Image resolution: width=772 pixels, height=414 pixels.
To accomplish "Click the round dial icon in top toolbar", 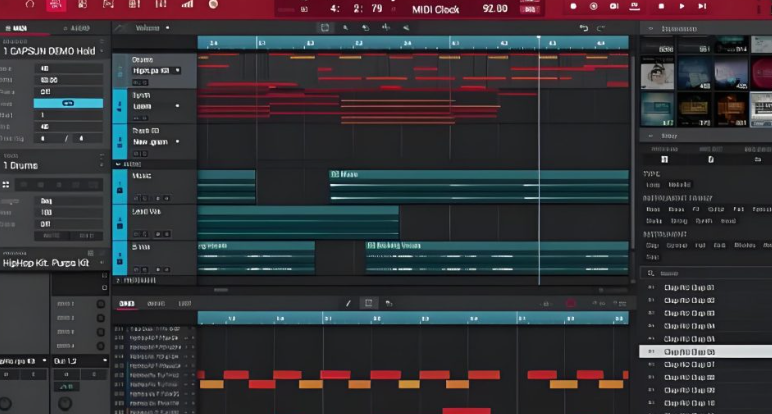I will point(213,4).
